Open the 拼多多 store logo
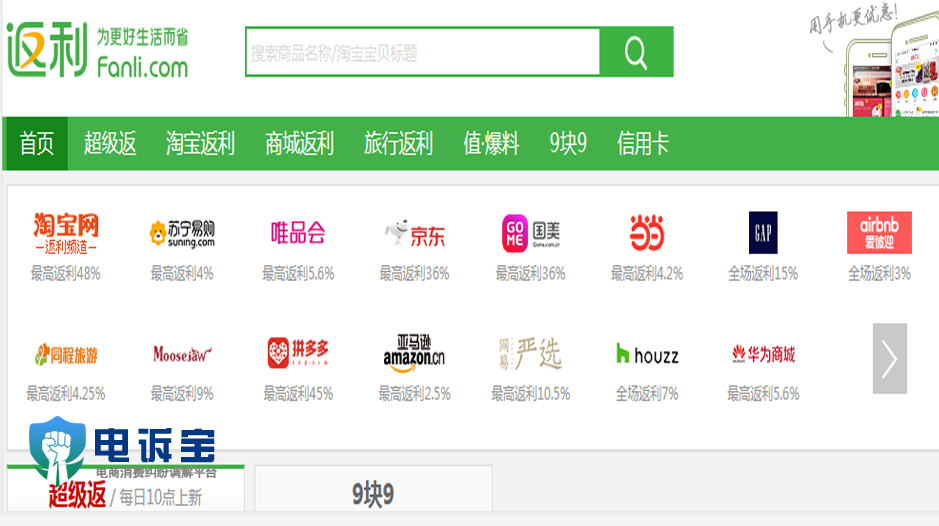The height and width of the screenshot is (526, 939). coord(298,353)
